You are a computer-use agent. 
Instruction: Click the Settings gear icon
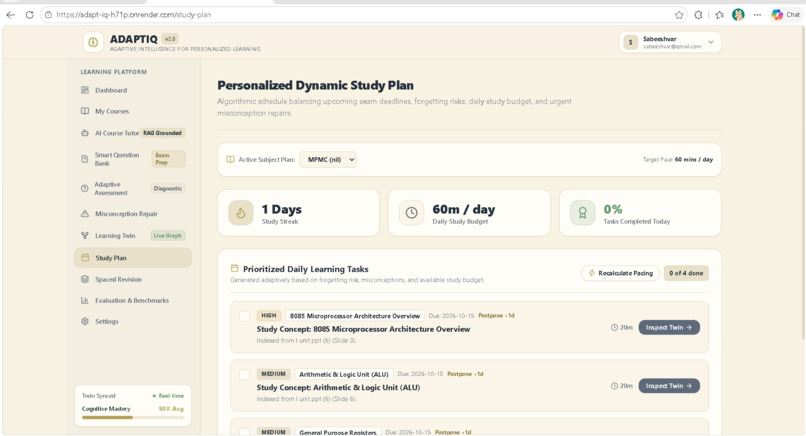tap(85, 321)
